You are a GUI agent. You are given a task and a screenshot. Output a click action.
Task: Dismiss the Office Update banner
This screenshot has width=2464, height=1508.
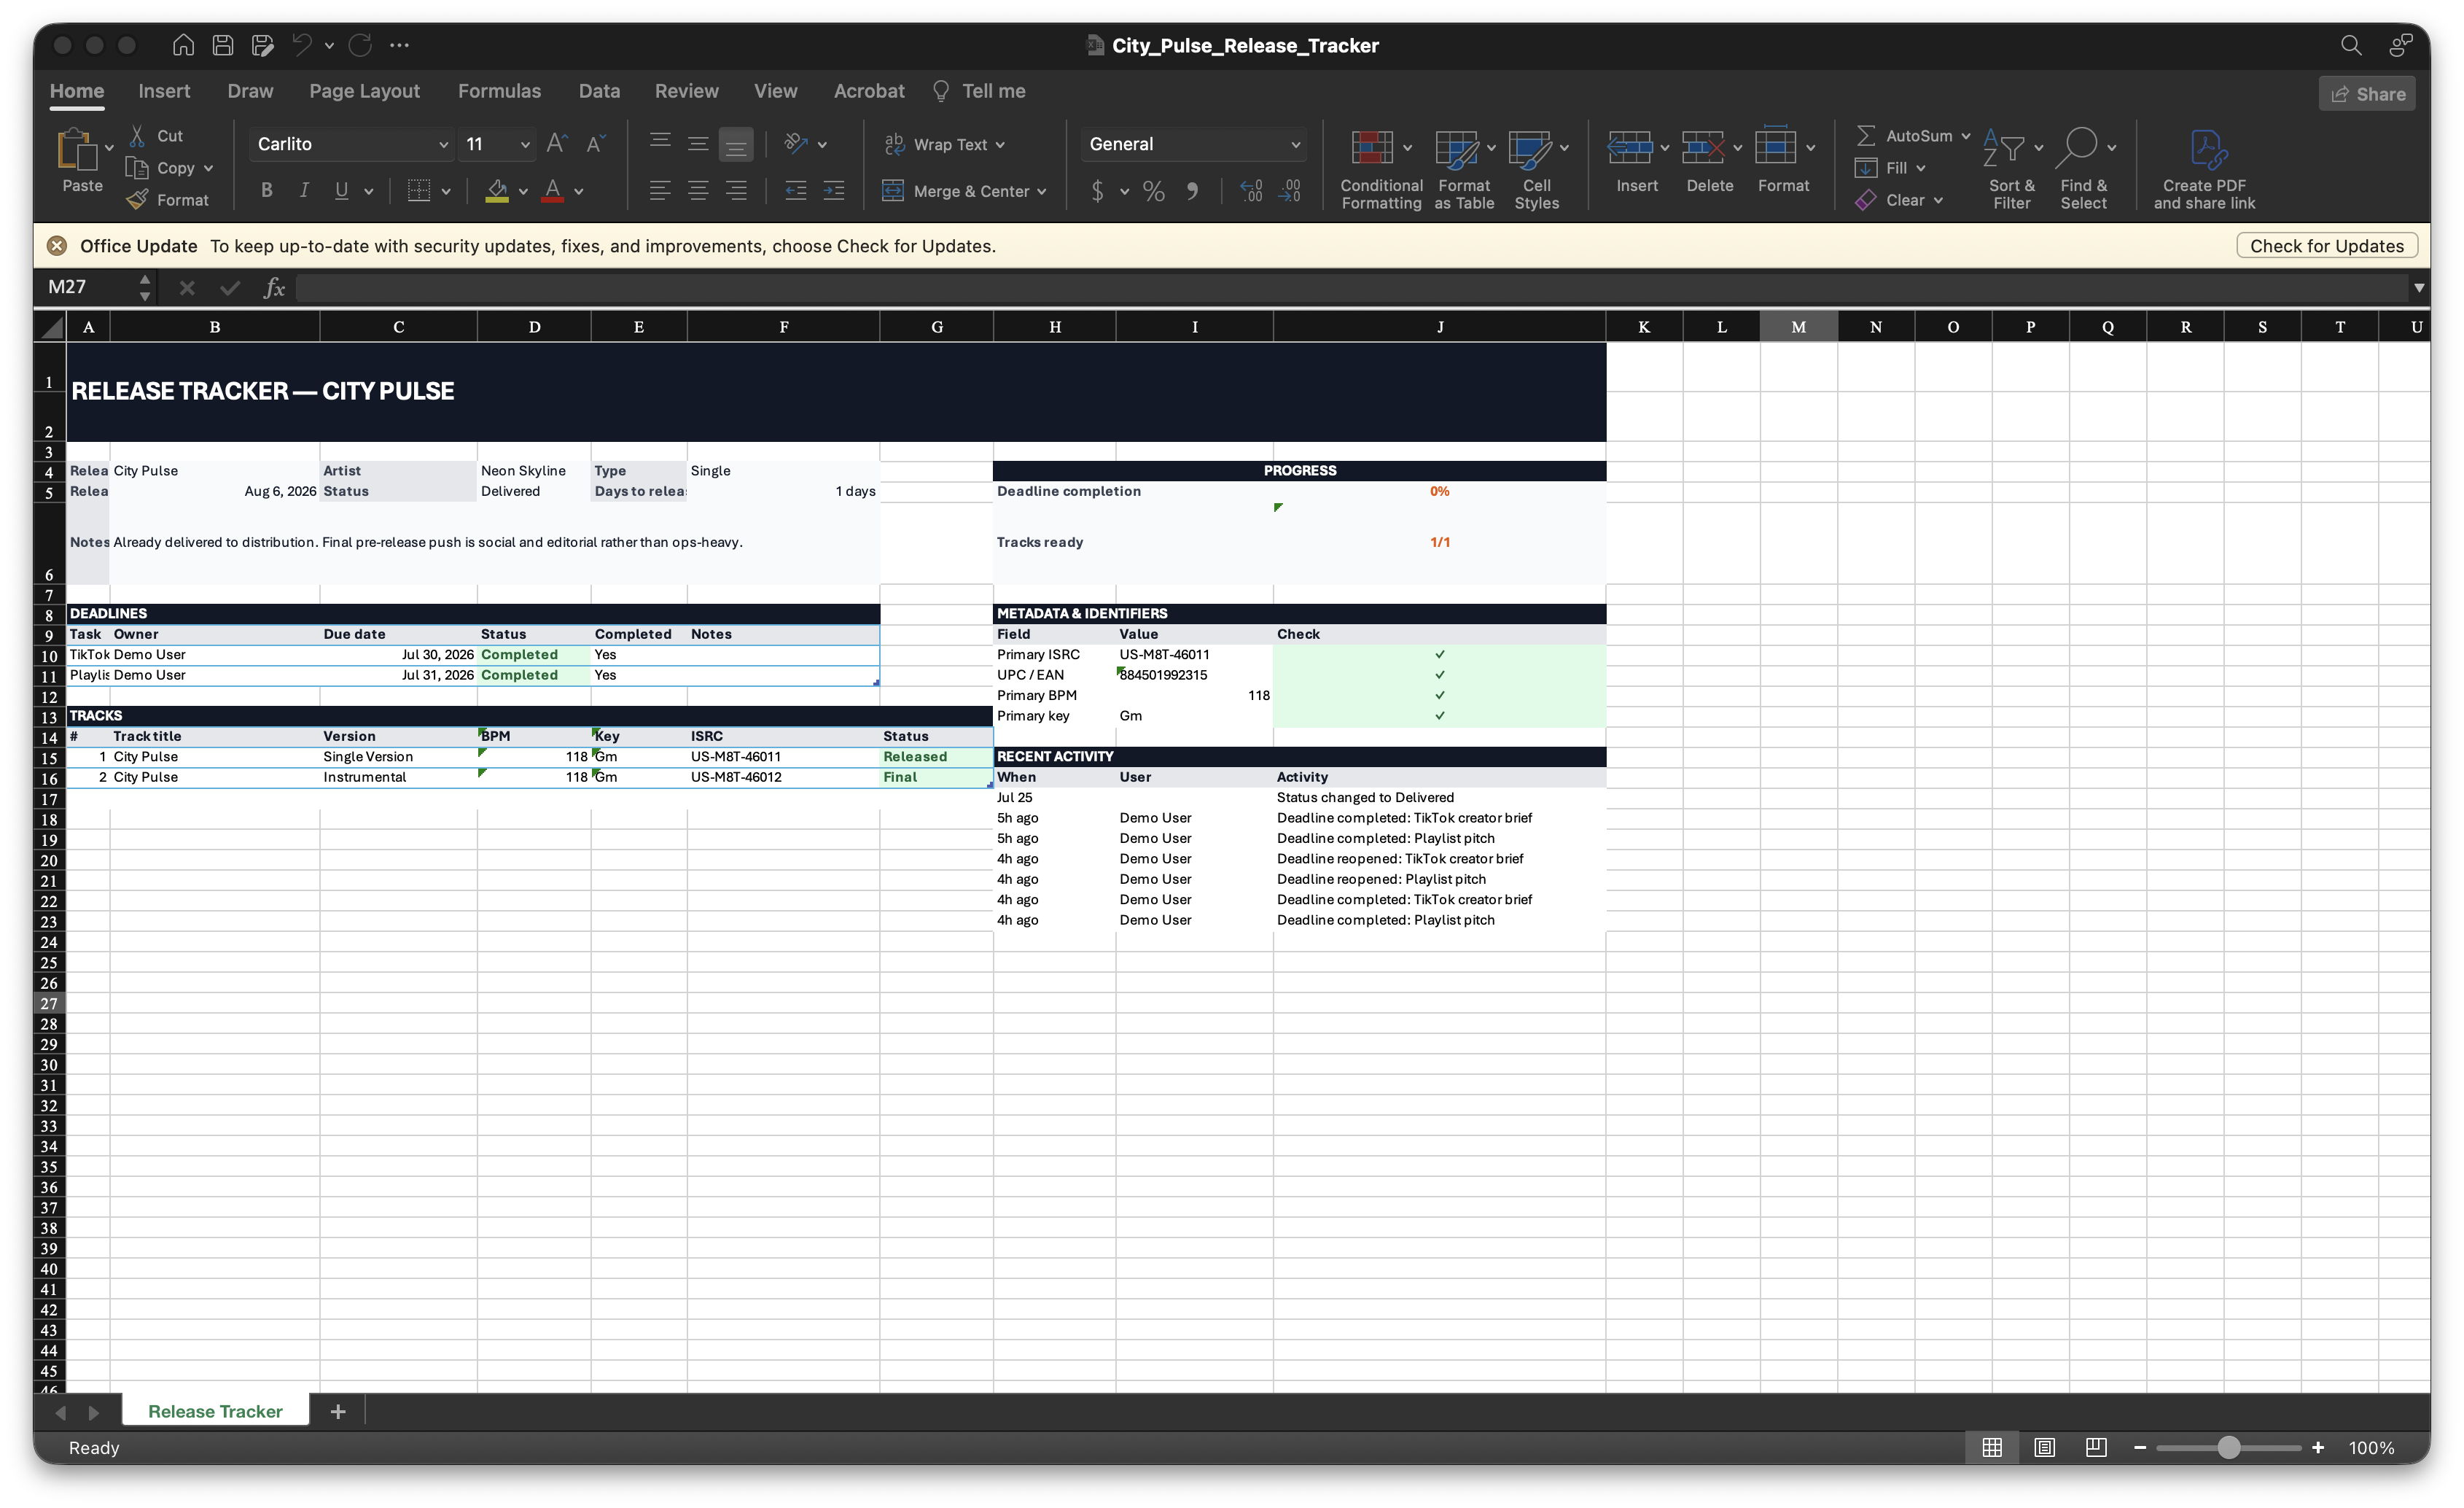[57, 246]
